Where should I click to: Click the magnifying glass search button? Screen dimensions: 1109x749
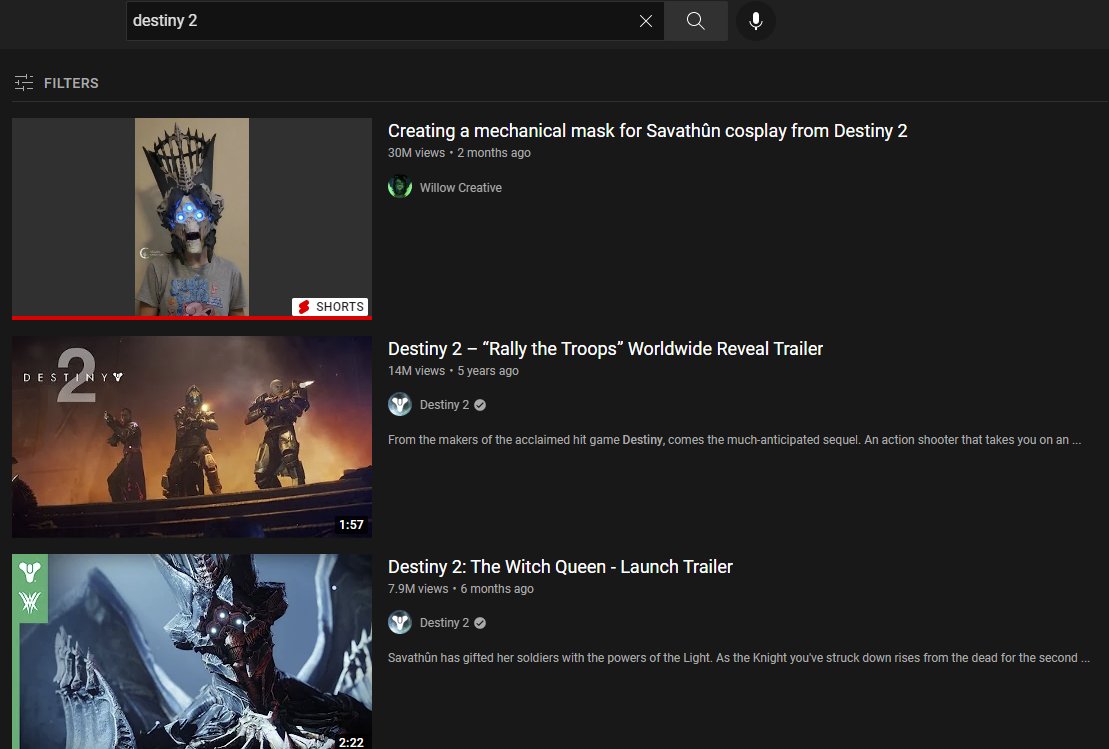tap(696, 21)
